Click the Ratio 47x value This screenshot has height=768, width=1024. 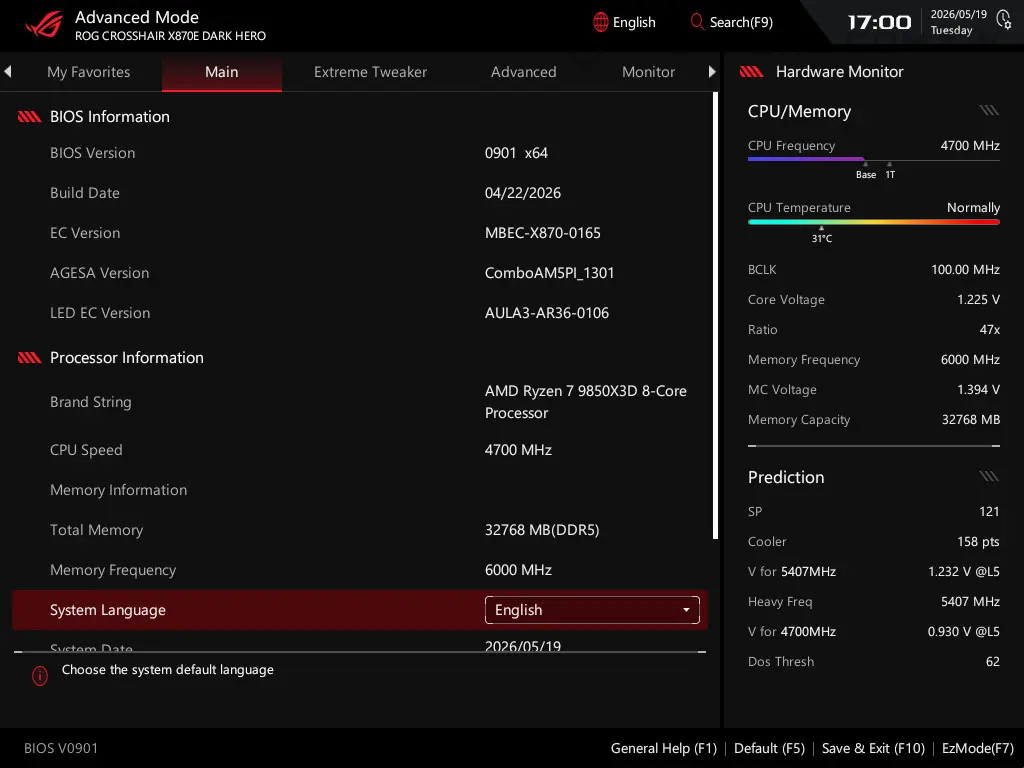(x=989, y=329)
